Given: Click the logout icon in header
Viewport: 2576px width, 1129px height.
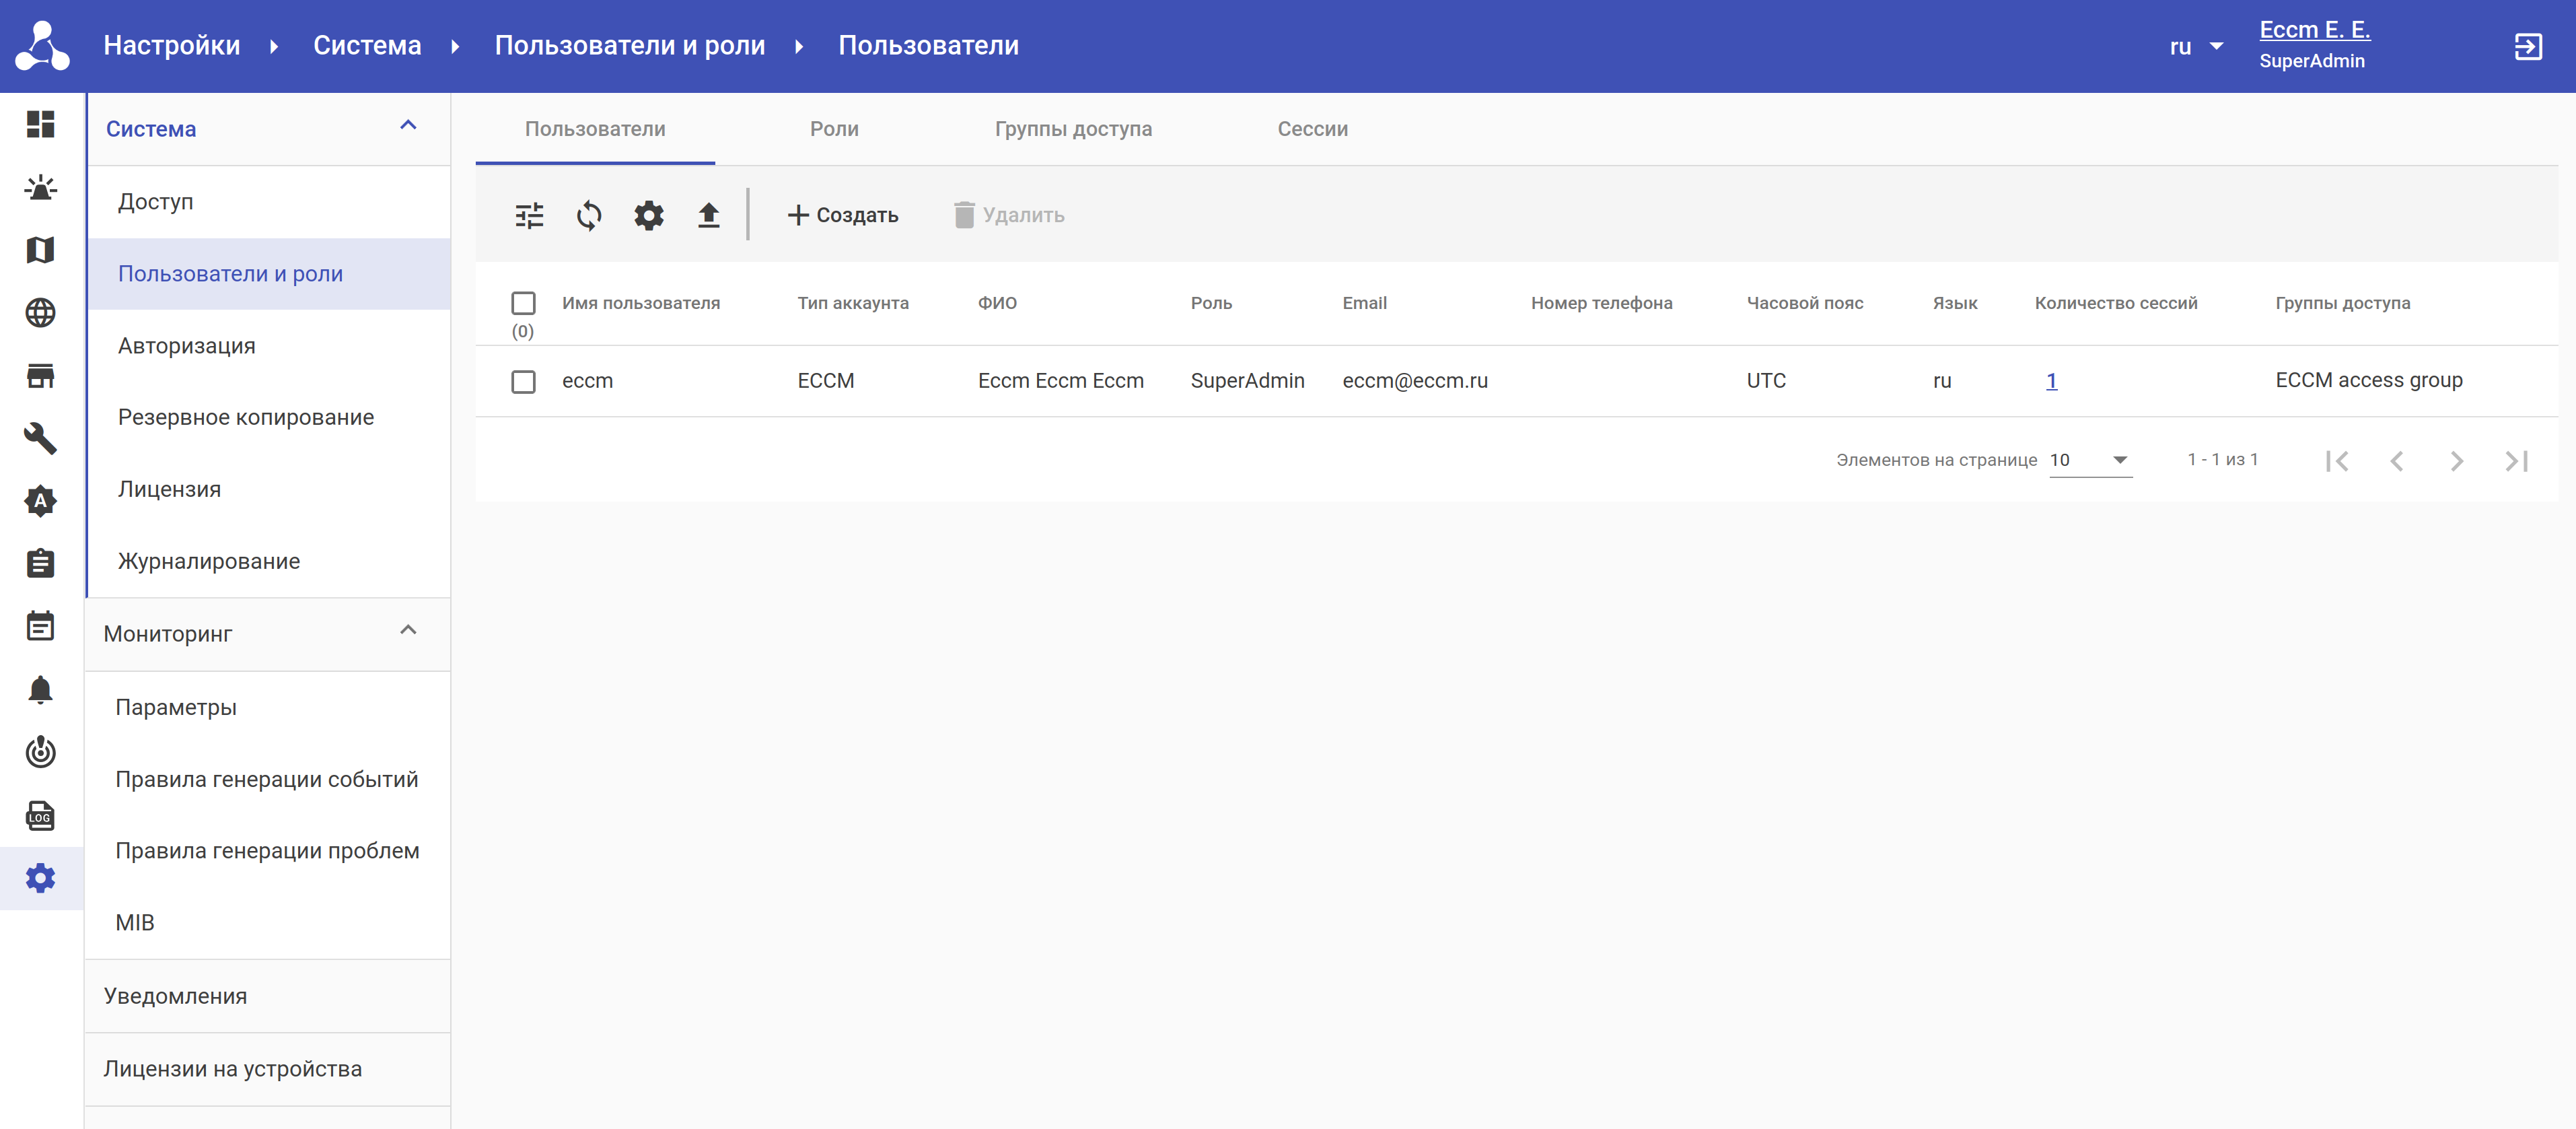Looking at the screenshot, I should pyautogui.click(x=2527, y=46).
